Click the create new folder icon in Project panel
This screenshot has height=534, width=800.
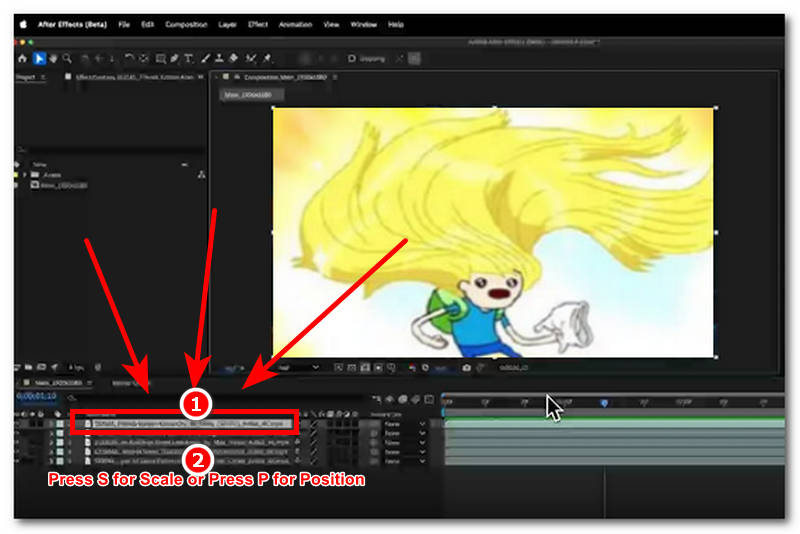point(29,367)
